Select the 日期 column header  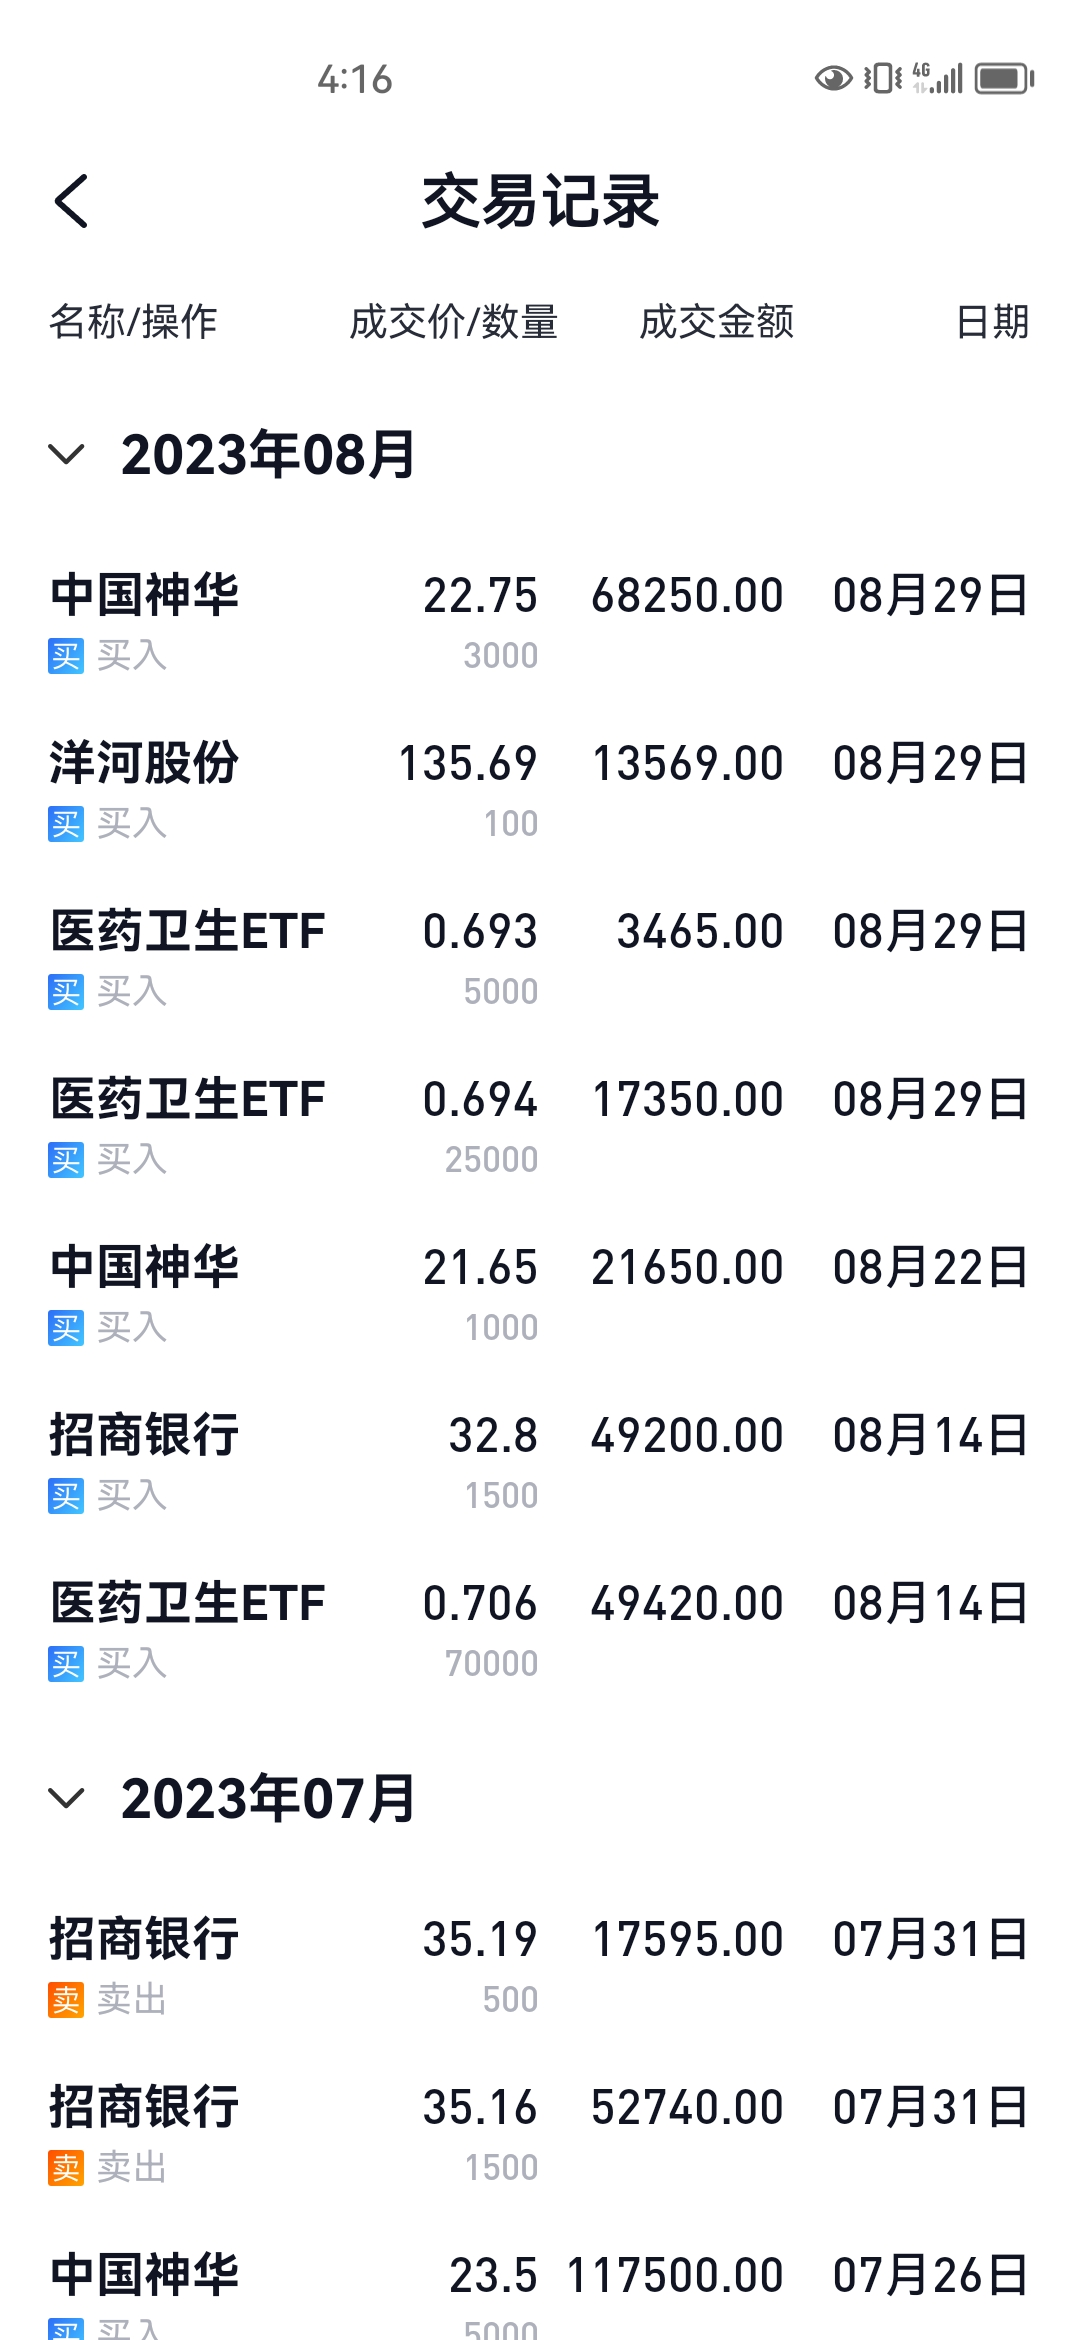[x=992, y=322]
